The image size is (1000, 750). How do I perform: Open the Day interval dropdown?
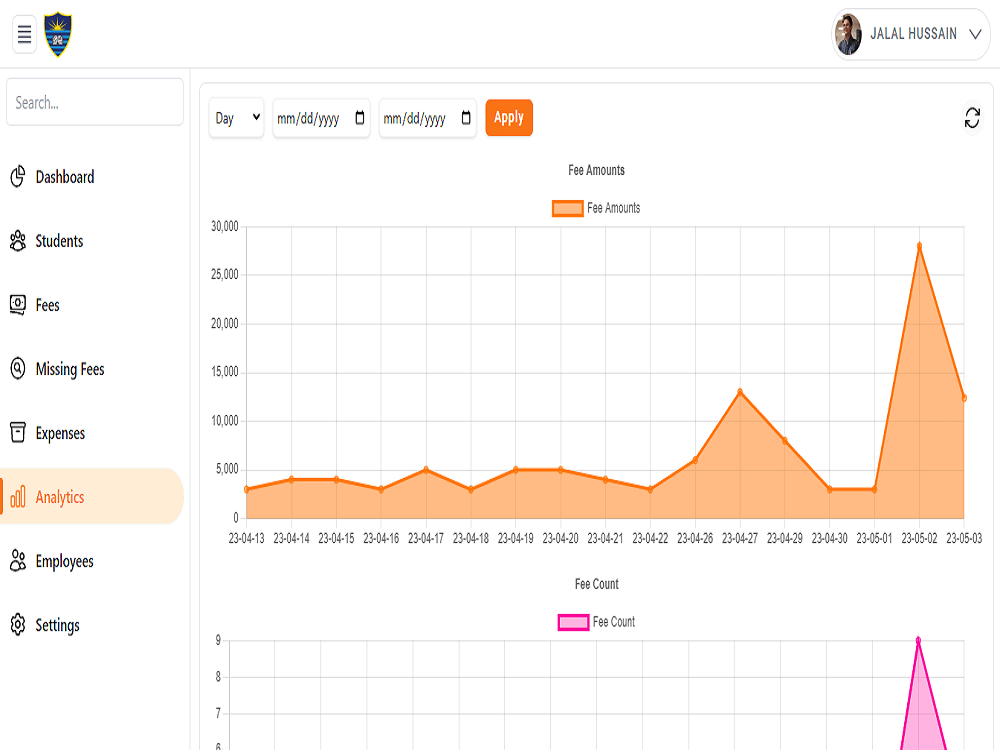(236, 117)
